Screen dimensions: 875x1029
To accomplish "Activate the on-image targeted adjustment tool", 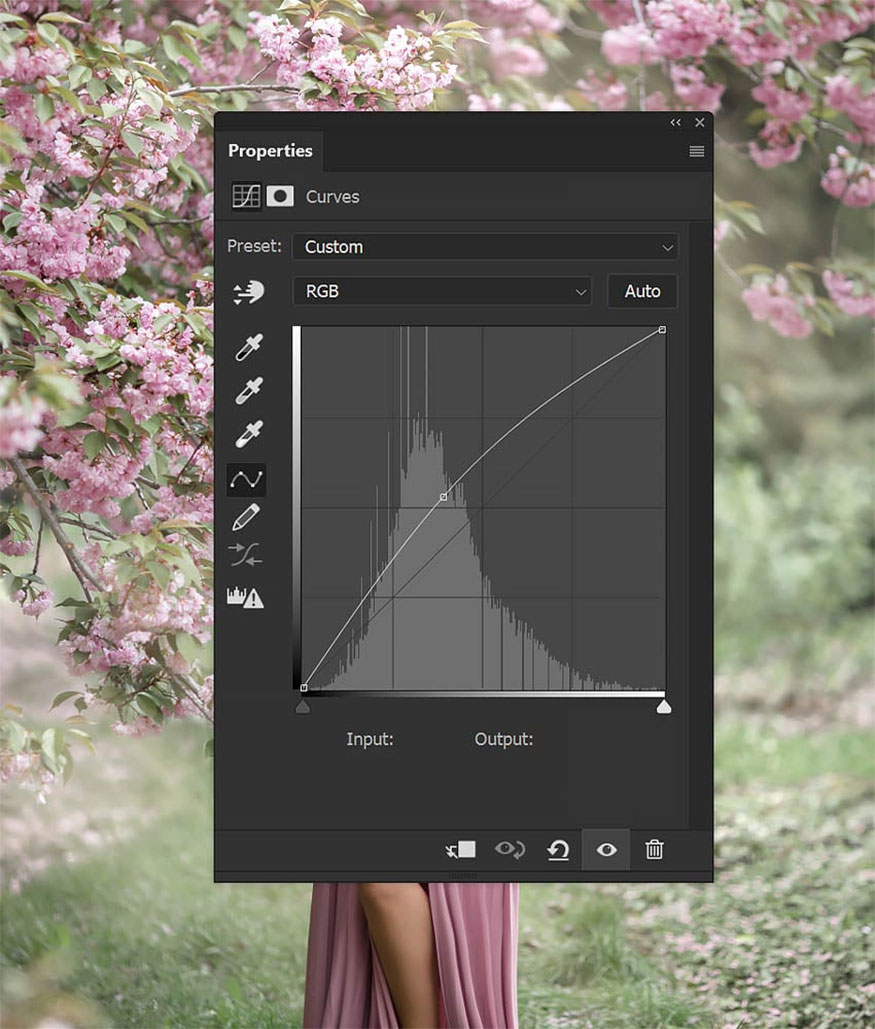I will coord(248,291).
